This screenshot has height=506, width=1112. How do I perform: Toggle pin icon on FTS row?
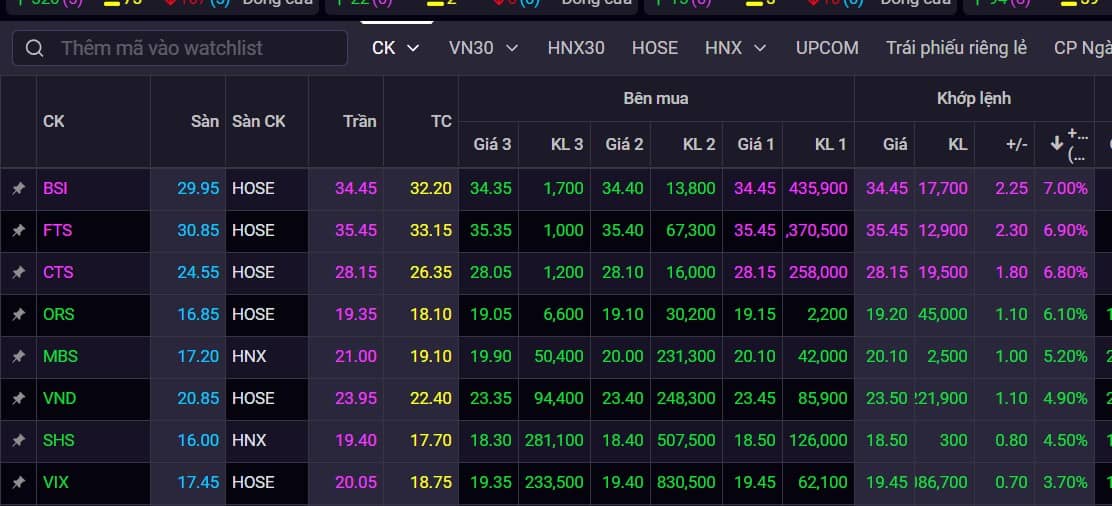(18, 231)
